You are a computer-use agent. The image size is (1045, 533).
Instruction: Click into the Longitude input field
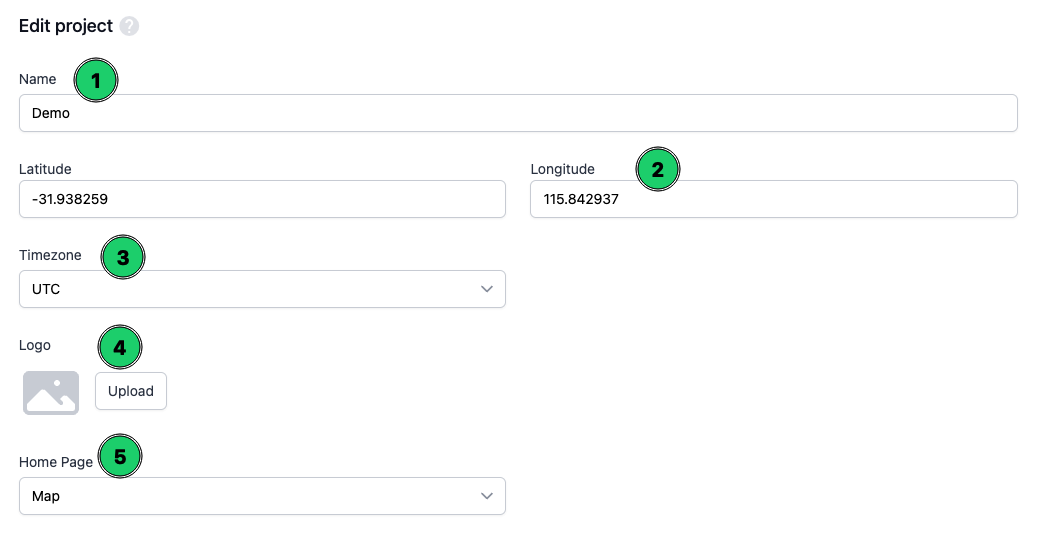(x=773, y=199)
